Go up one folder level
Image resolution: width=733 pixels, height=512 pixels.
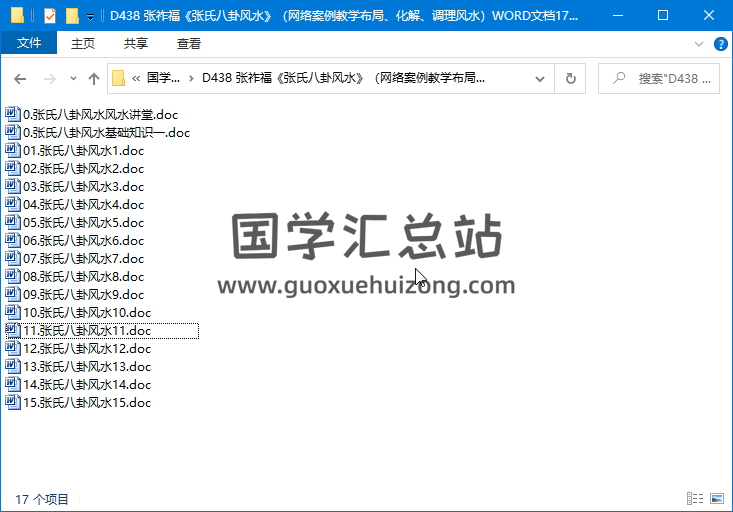94,79
